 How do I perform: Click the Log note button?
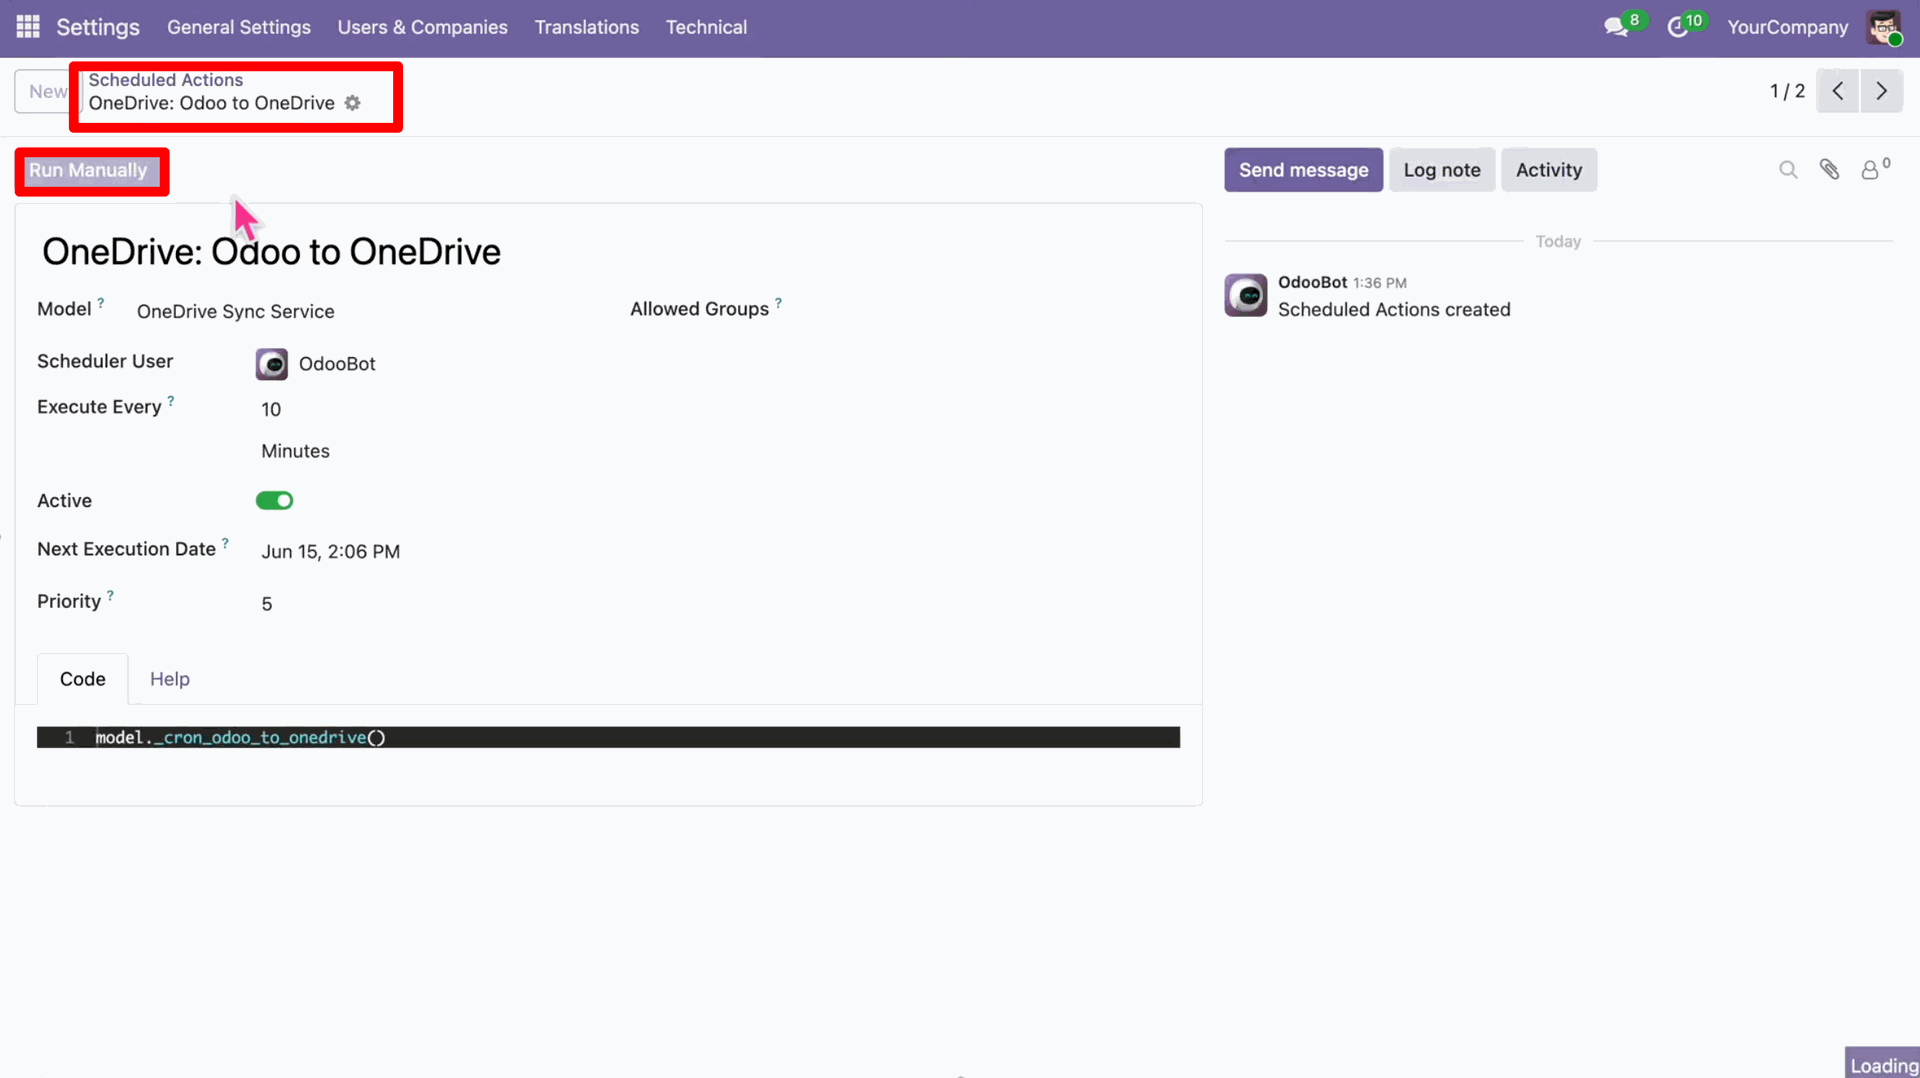coord(1442,170)
